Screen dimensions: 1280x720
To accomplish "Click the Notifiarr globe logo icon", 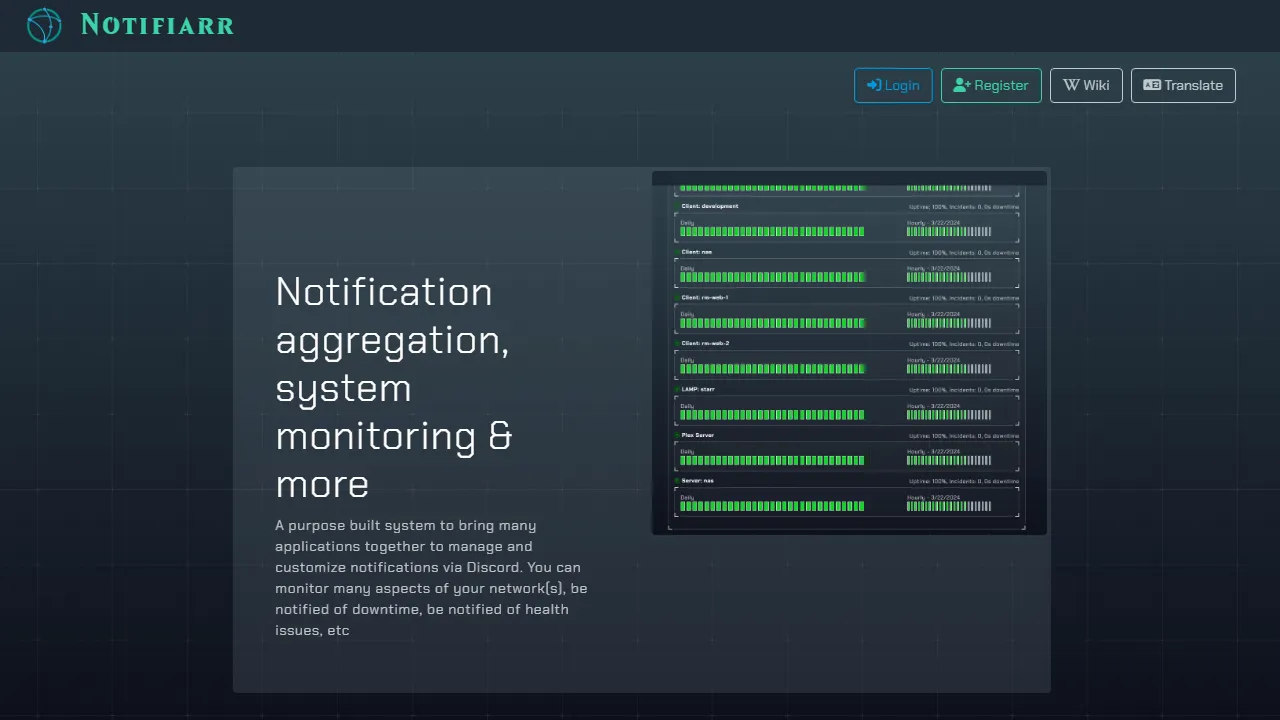I will [x=44, y=25].
